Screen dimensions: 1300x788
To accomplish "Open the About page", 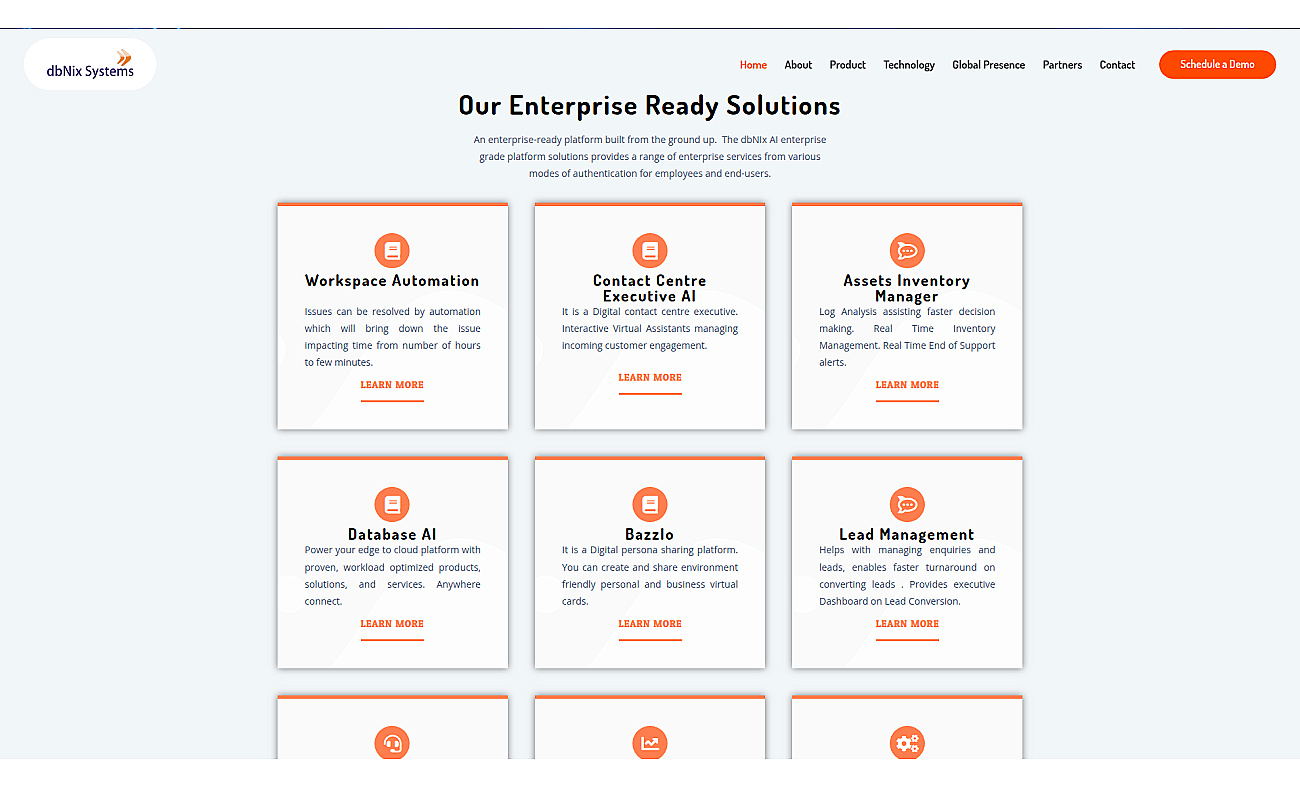I will (x=798, y=65).
